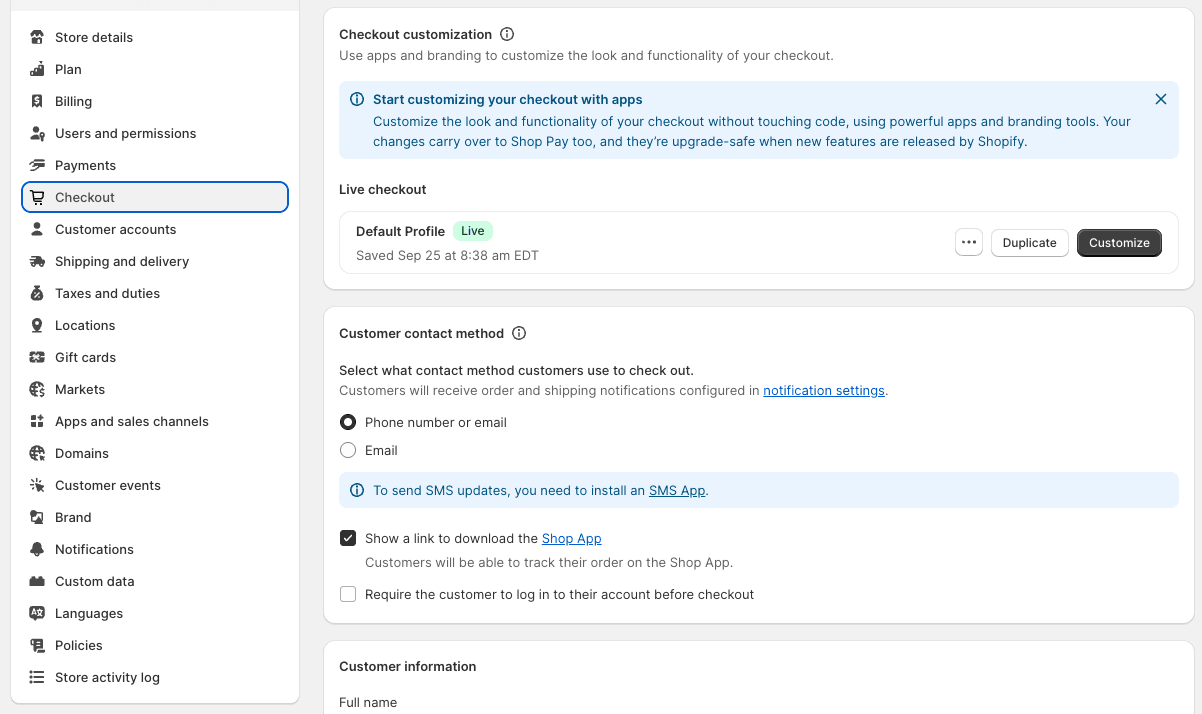Select the Phone number or email option
1202x714 pixels.
(347, 422)
